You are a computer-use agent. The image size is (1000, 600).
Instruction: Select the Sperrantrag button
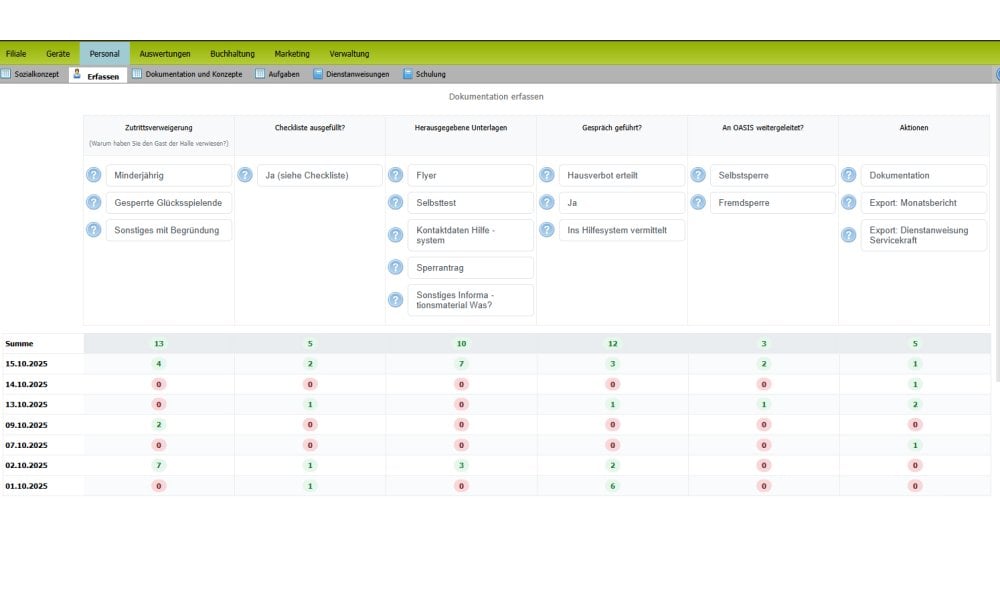pyautogui.click(x=471, y=268)
